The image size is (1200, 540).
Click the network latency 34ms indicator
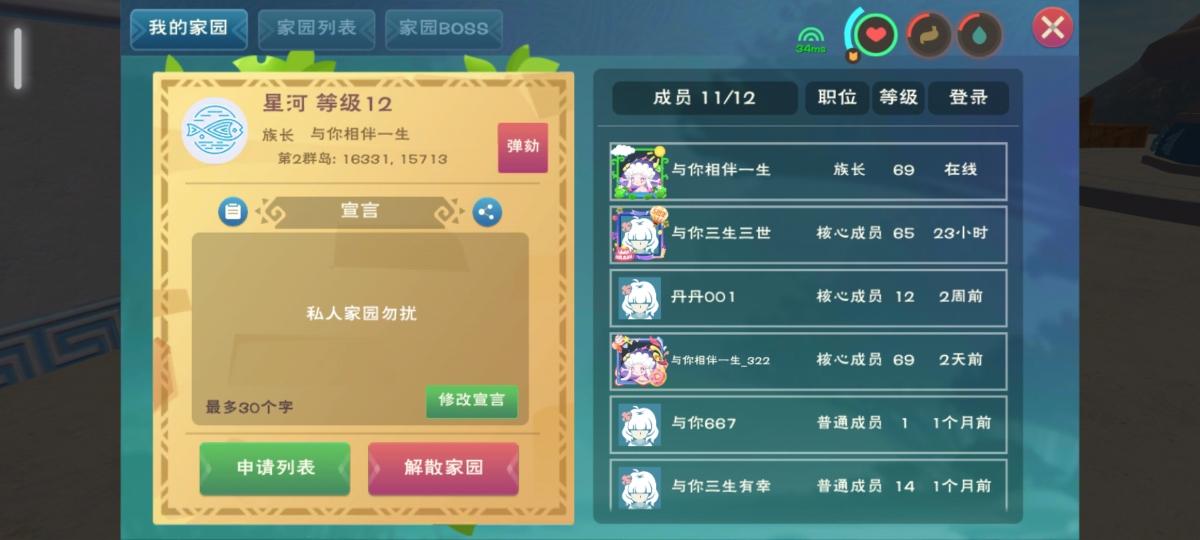[810, 39]
